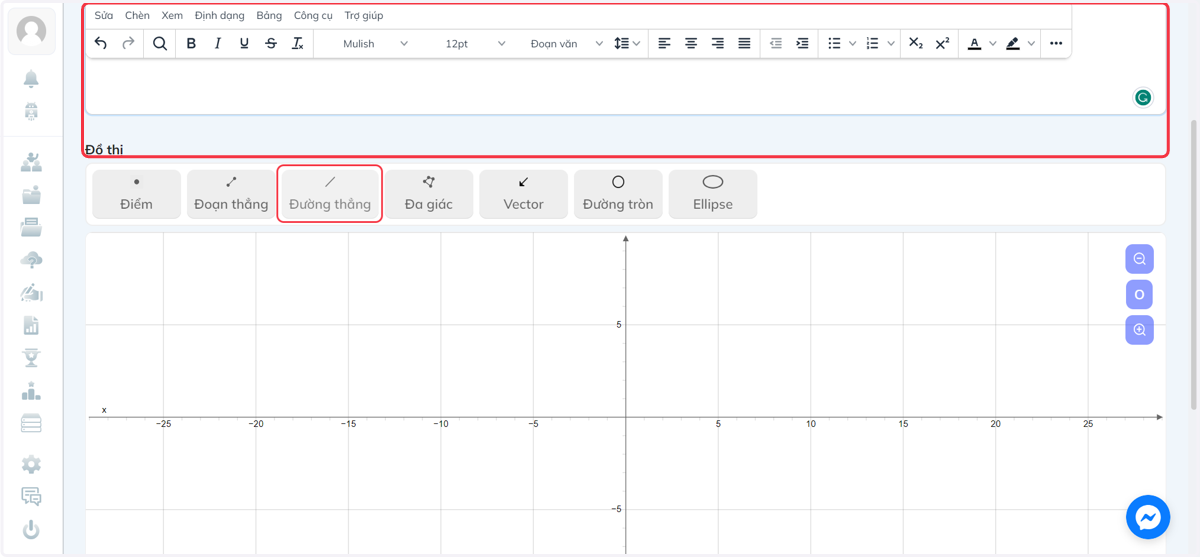Open settings gear in sidebar
Viewport: 1200px width, 557px height.
tap(31, 464)
